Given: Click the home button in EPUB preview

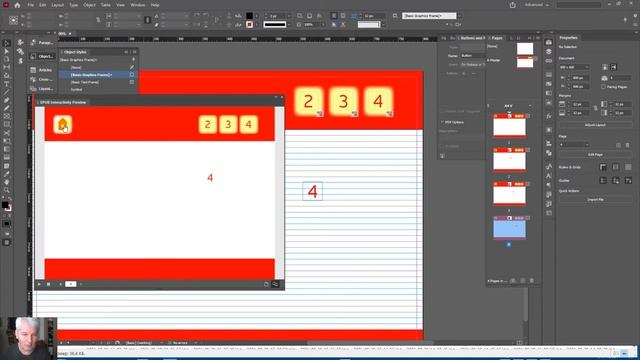Looking at the screenshot, I should point(62,124).
